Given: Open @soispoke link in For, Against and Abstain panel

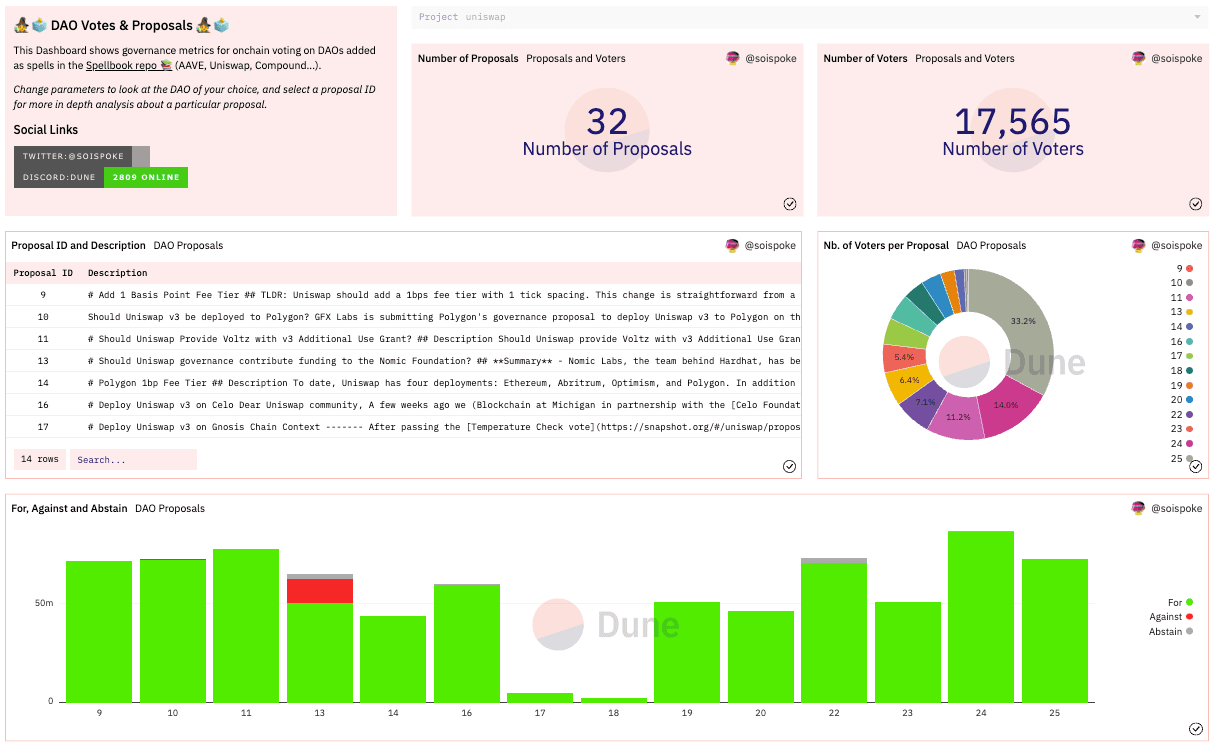Looking at the screenshot, I should pyautogui.click(x=1177, y=508).
